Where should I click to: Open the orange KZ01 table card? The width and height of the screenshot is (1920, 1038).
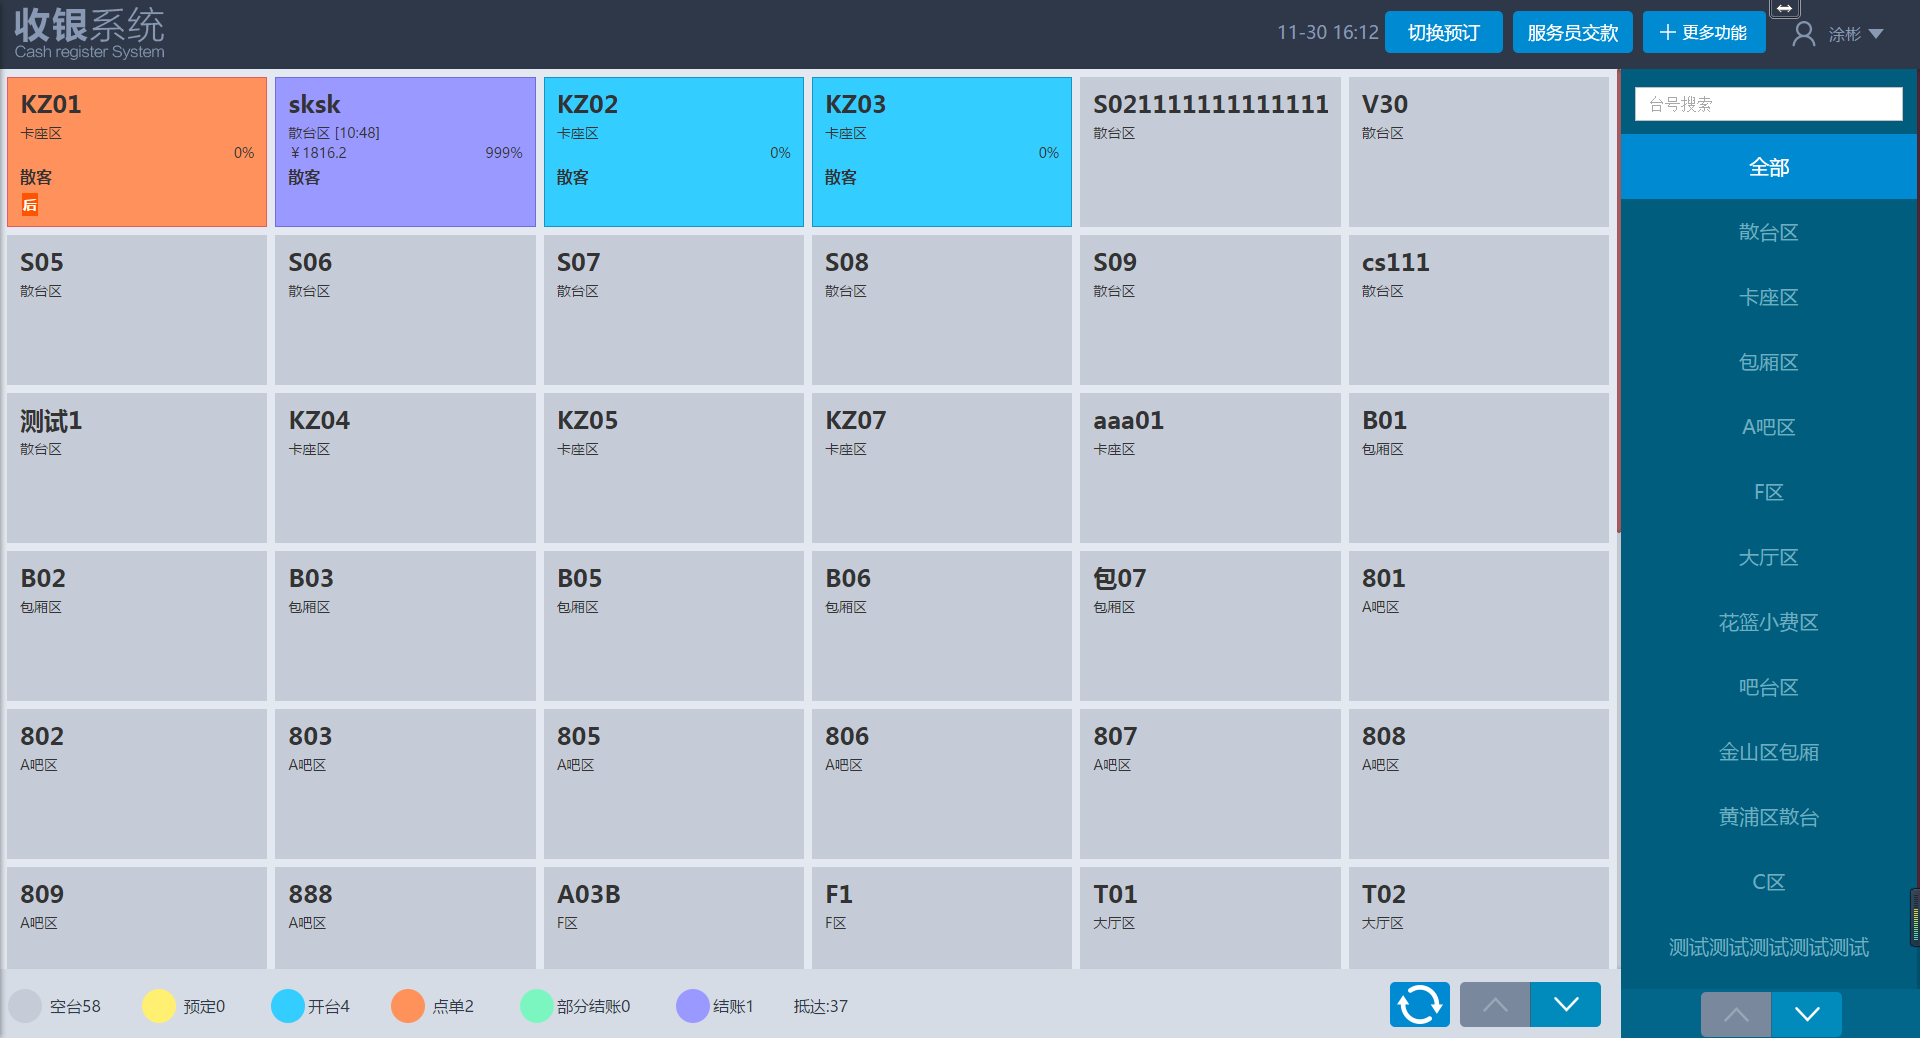[137, 152]
